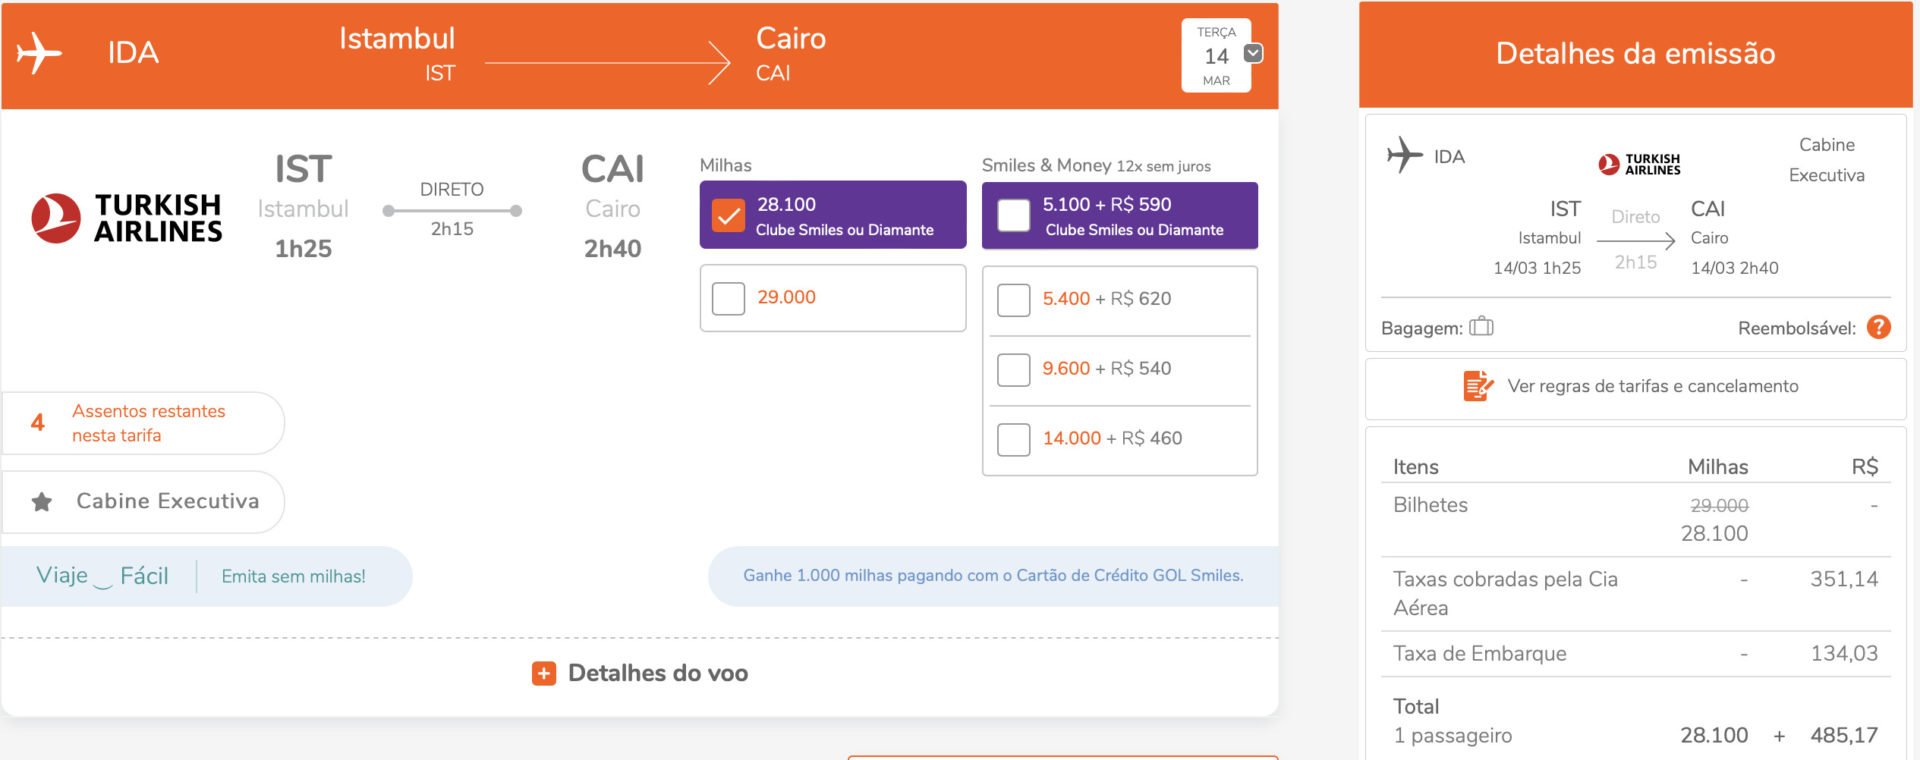1920x760 pixels.
Task: Click the star icon beside Cabine Executiva
Action: coord(42,502)
